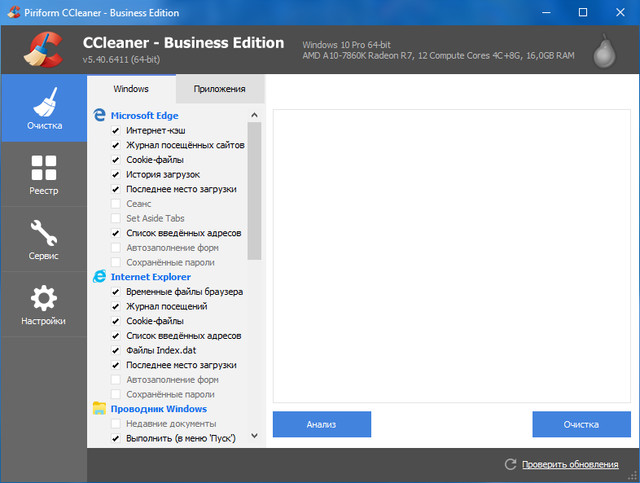This screenshot has height=483, width=640.
Task: Click the CCleaner logo in header
Action: tap(41, 48)
